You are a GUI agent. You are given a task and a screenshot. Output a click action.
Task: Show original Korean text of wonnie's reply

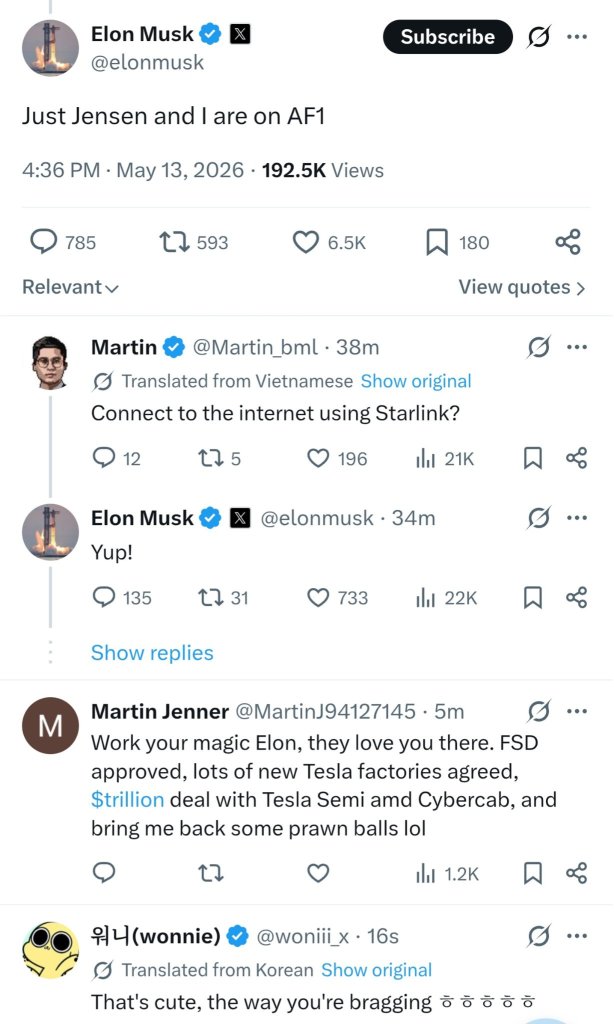click(x=376, y=970)
